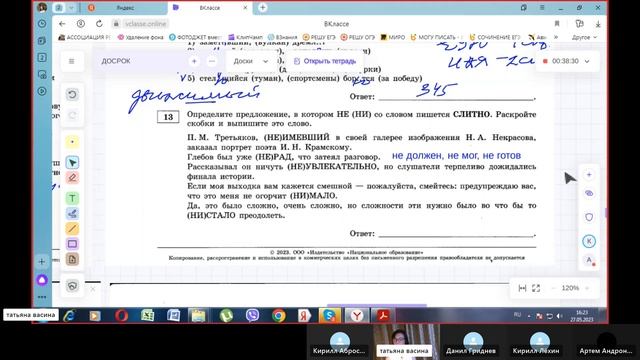This screenshot has height=360, width=640.
Task: Launch Excel from the taskbar
Action: (x=147, y=316)
